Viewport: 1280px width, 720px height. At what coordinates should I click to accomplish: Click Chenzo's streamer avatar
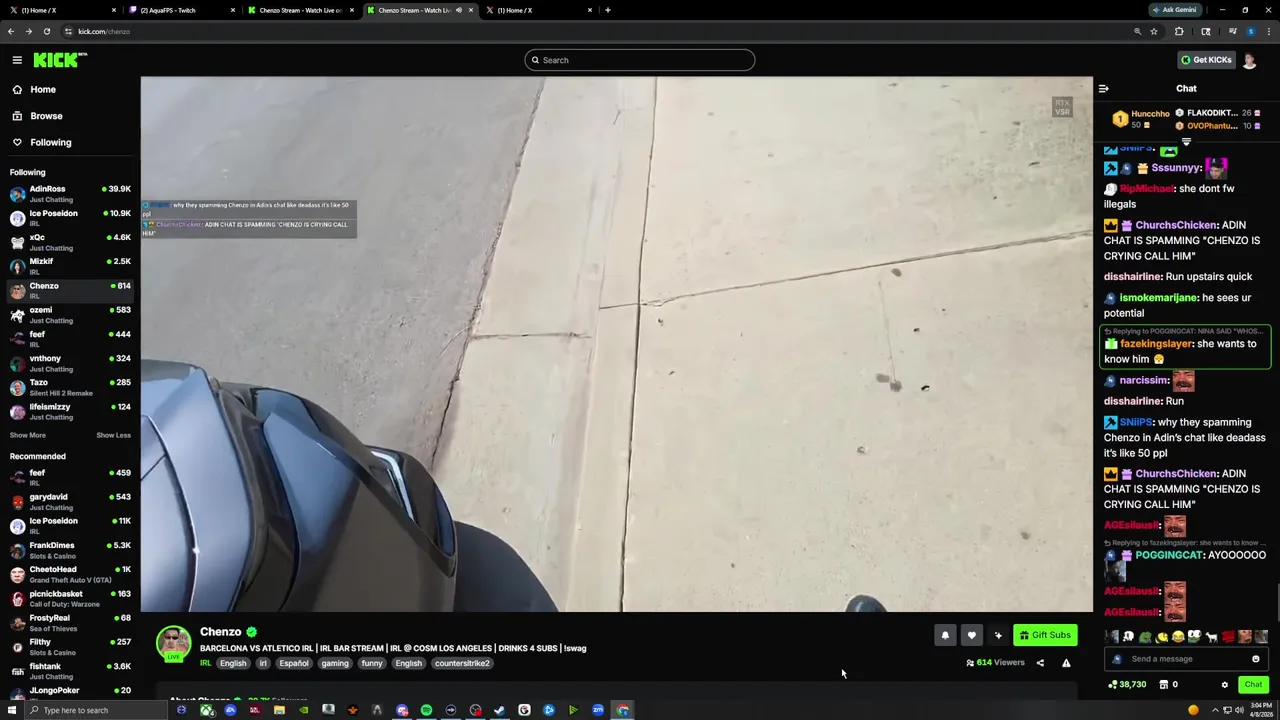(173, 643)
